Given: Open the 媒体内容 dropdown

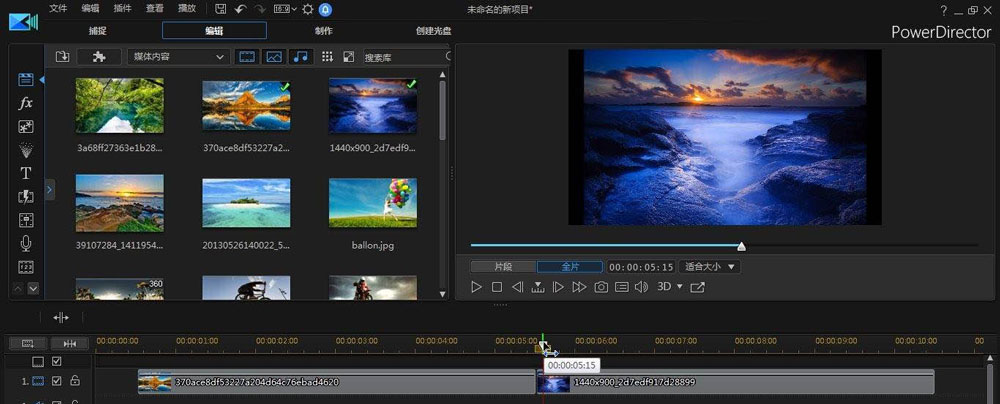Looking at the screenshot, I should pos(179,57).
